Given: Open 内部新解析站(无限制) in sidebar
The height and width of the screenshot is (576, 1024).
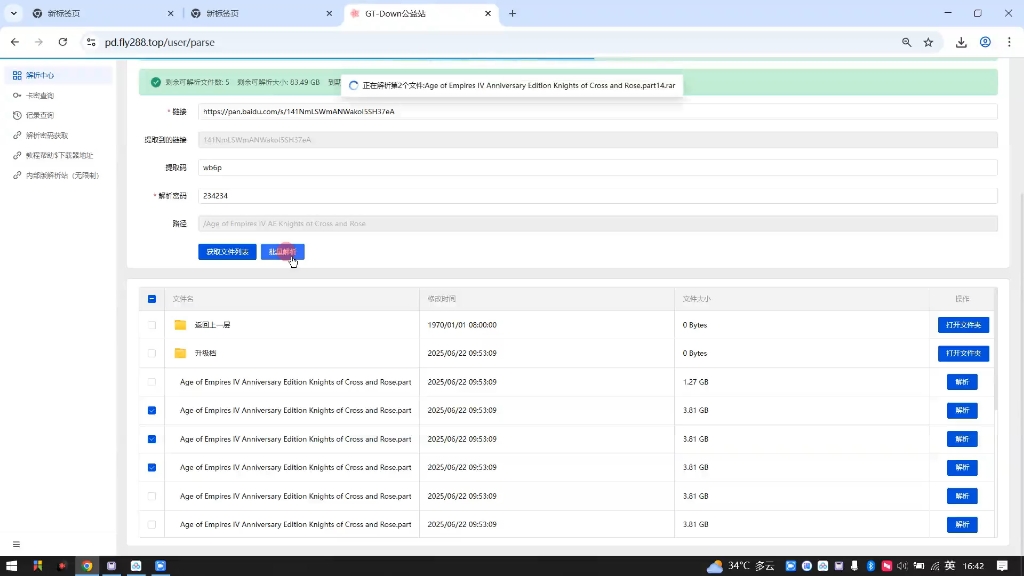Looking at the screenshot, I should point(63,175).
